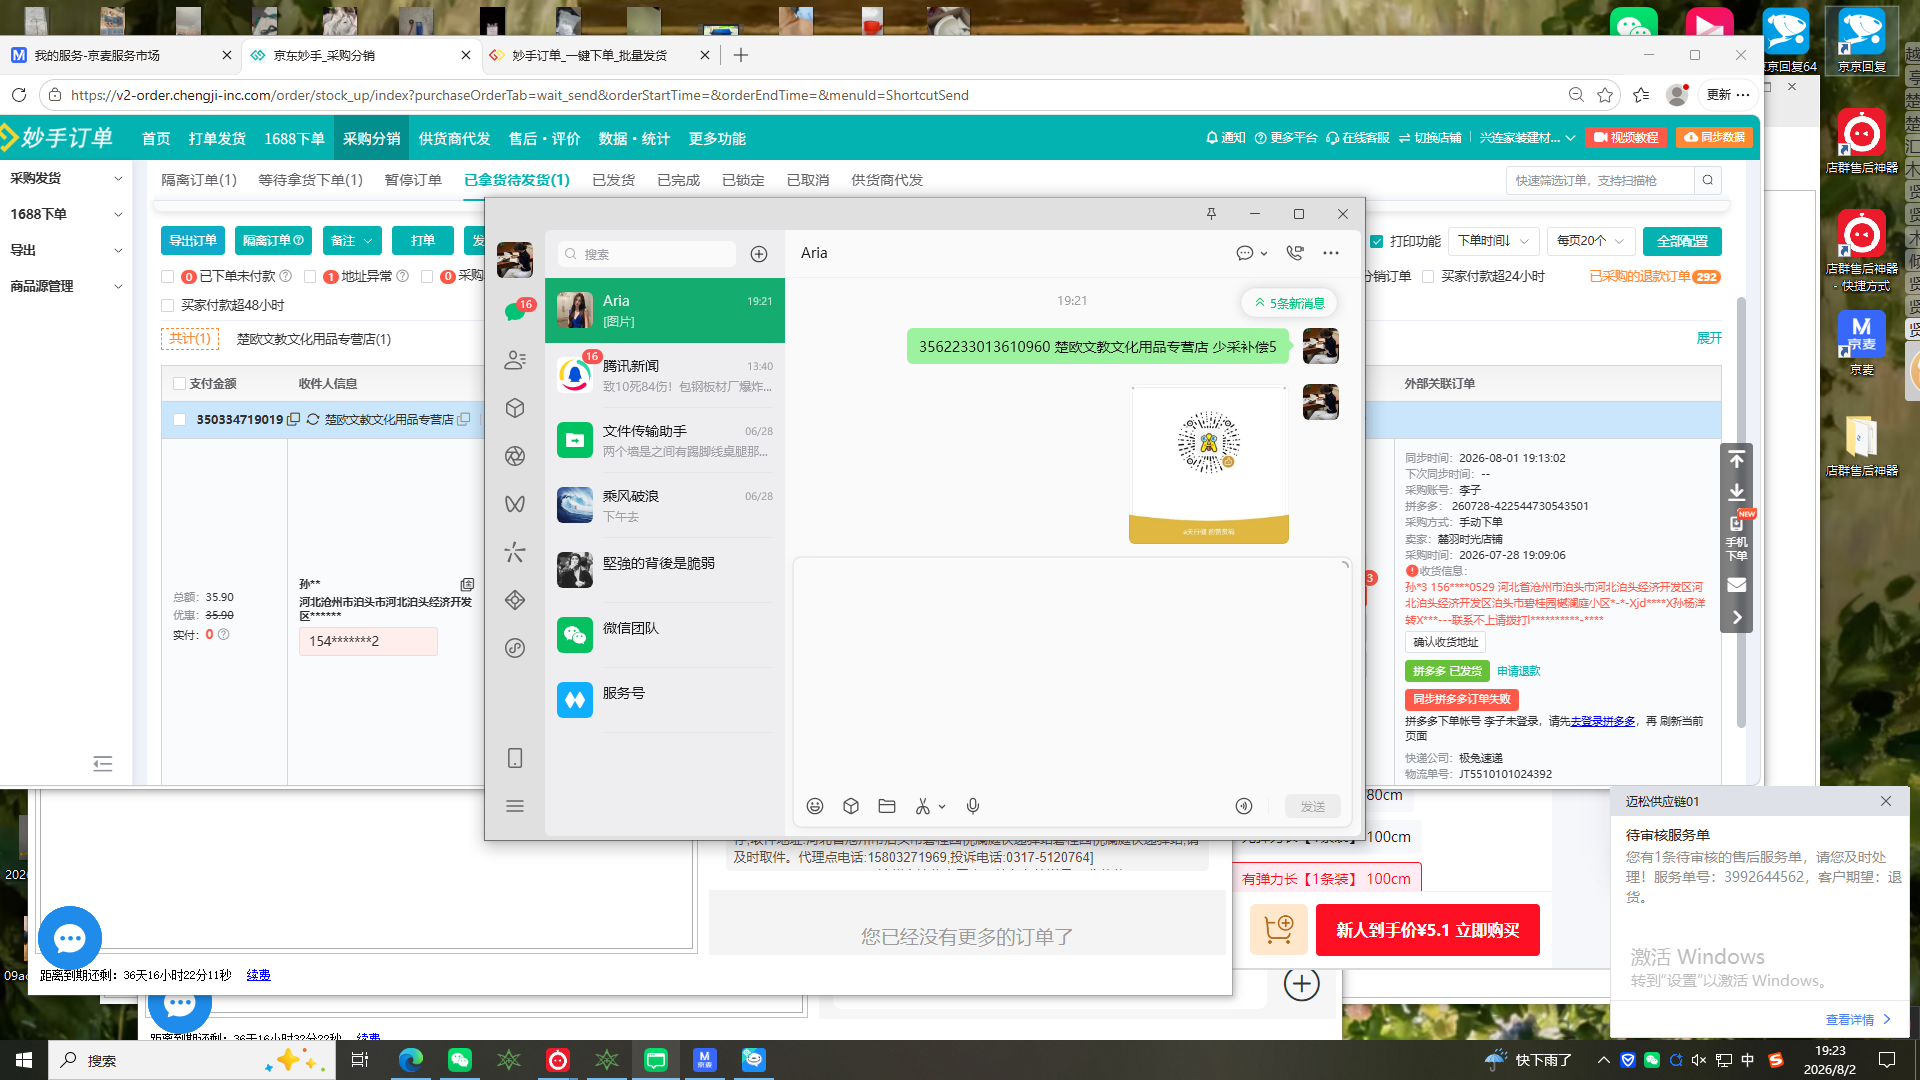Image resolution: width=1920 pixels, height=1080 pixels.
Task: Focus the WeChat search box
Action: tap(647, 254)
